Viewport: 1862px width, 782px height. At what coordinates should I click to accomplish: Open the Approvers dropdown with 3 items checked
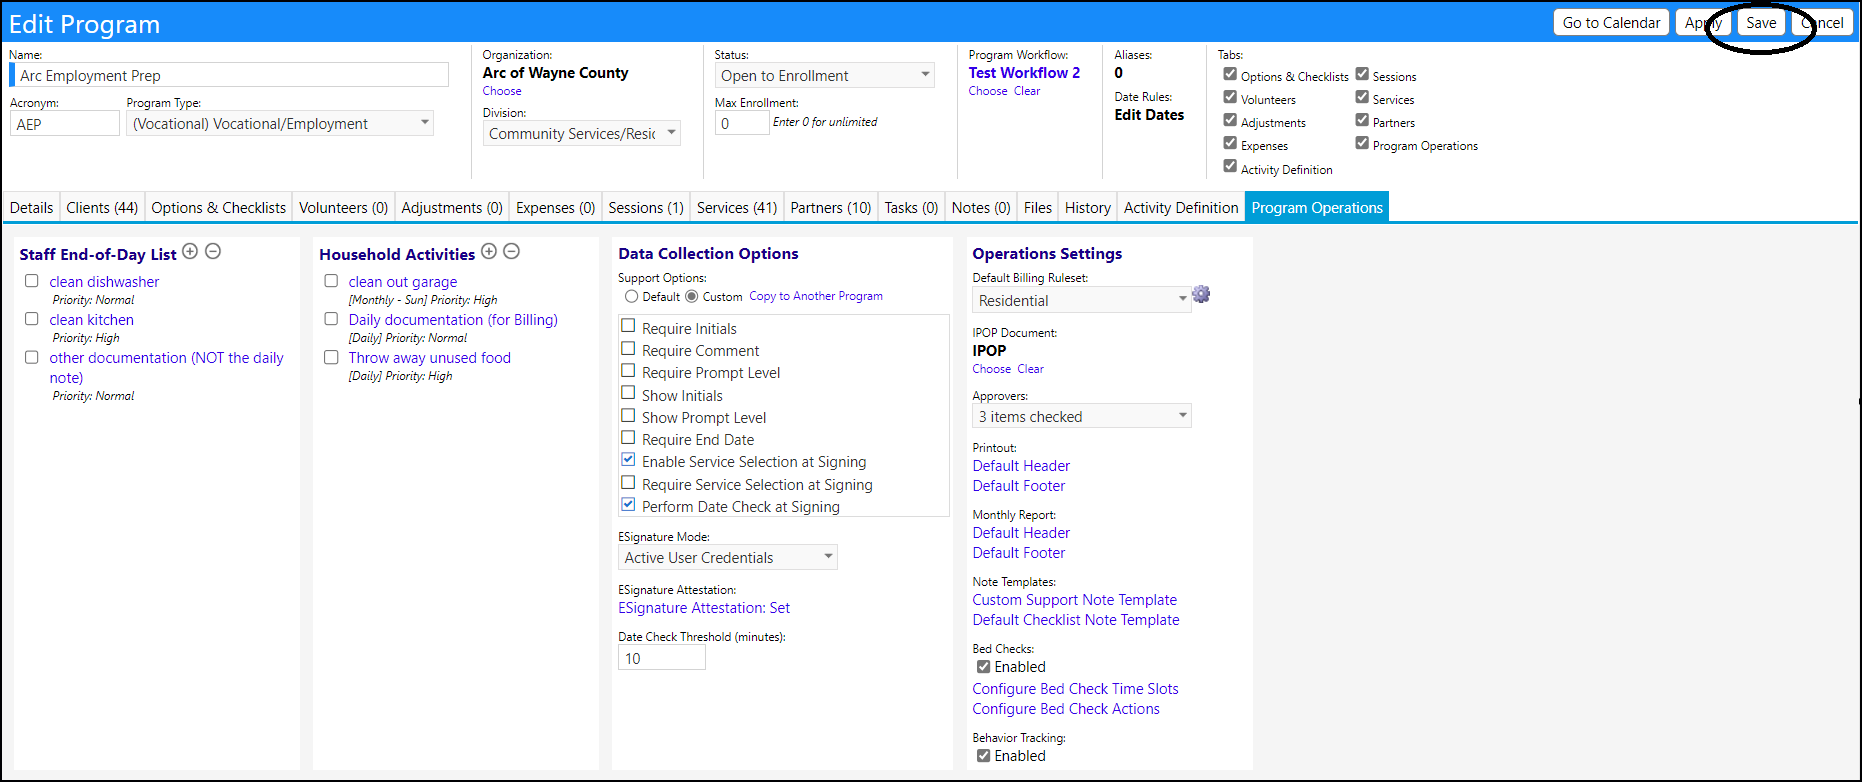pyautogui.click(x=1082, y=416)
